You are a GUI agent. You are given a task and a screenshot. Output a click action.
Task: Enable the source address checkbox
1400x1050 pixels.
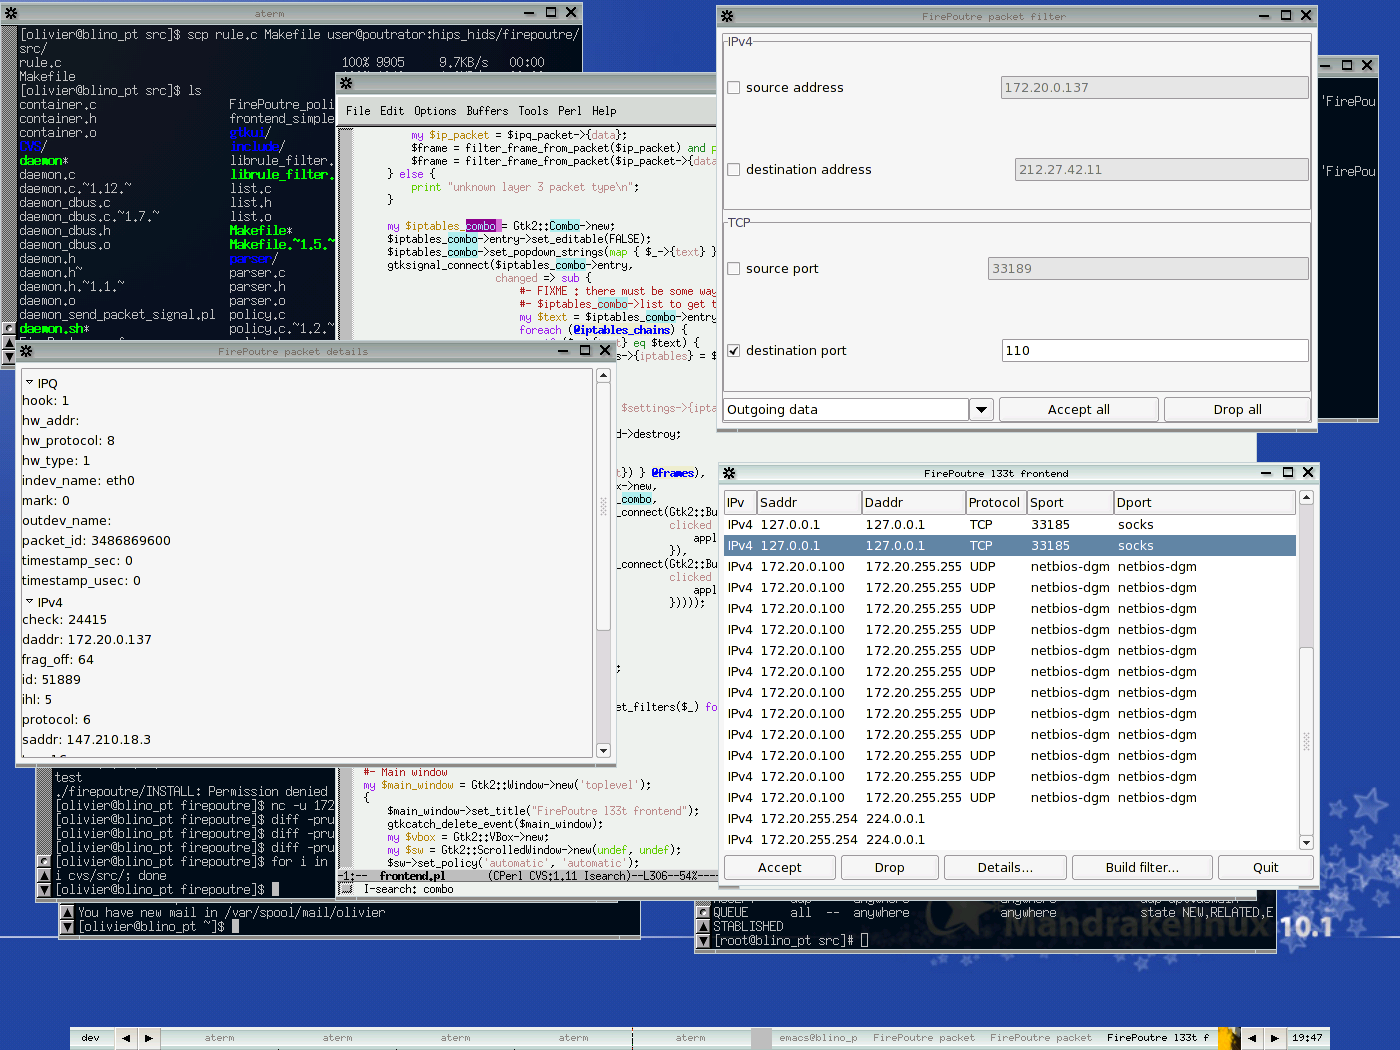click(x=734, y=88)
